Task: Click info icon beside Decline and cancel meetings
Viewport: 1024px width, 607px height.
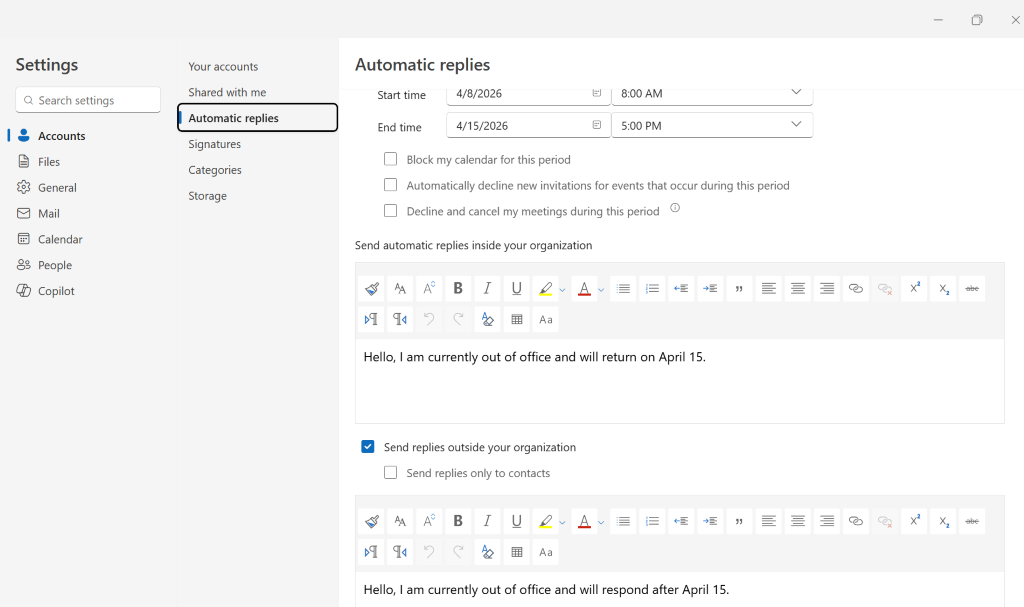Action: 675,208
